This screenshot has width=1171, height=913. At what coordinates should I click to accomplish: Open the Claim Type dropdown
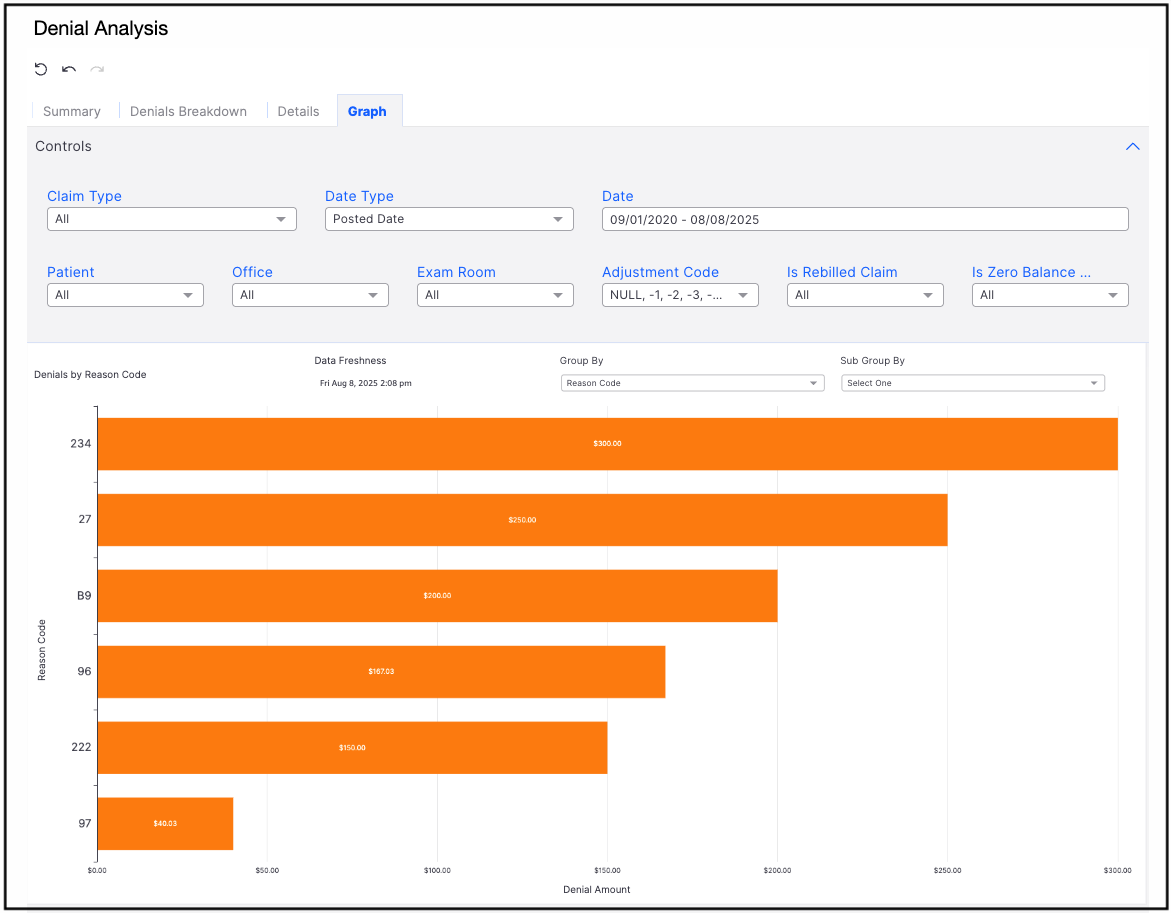171,219
